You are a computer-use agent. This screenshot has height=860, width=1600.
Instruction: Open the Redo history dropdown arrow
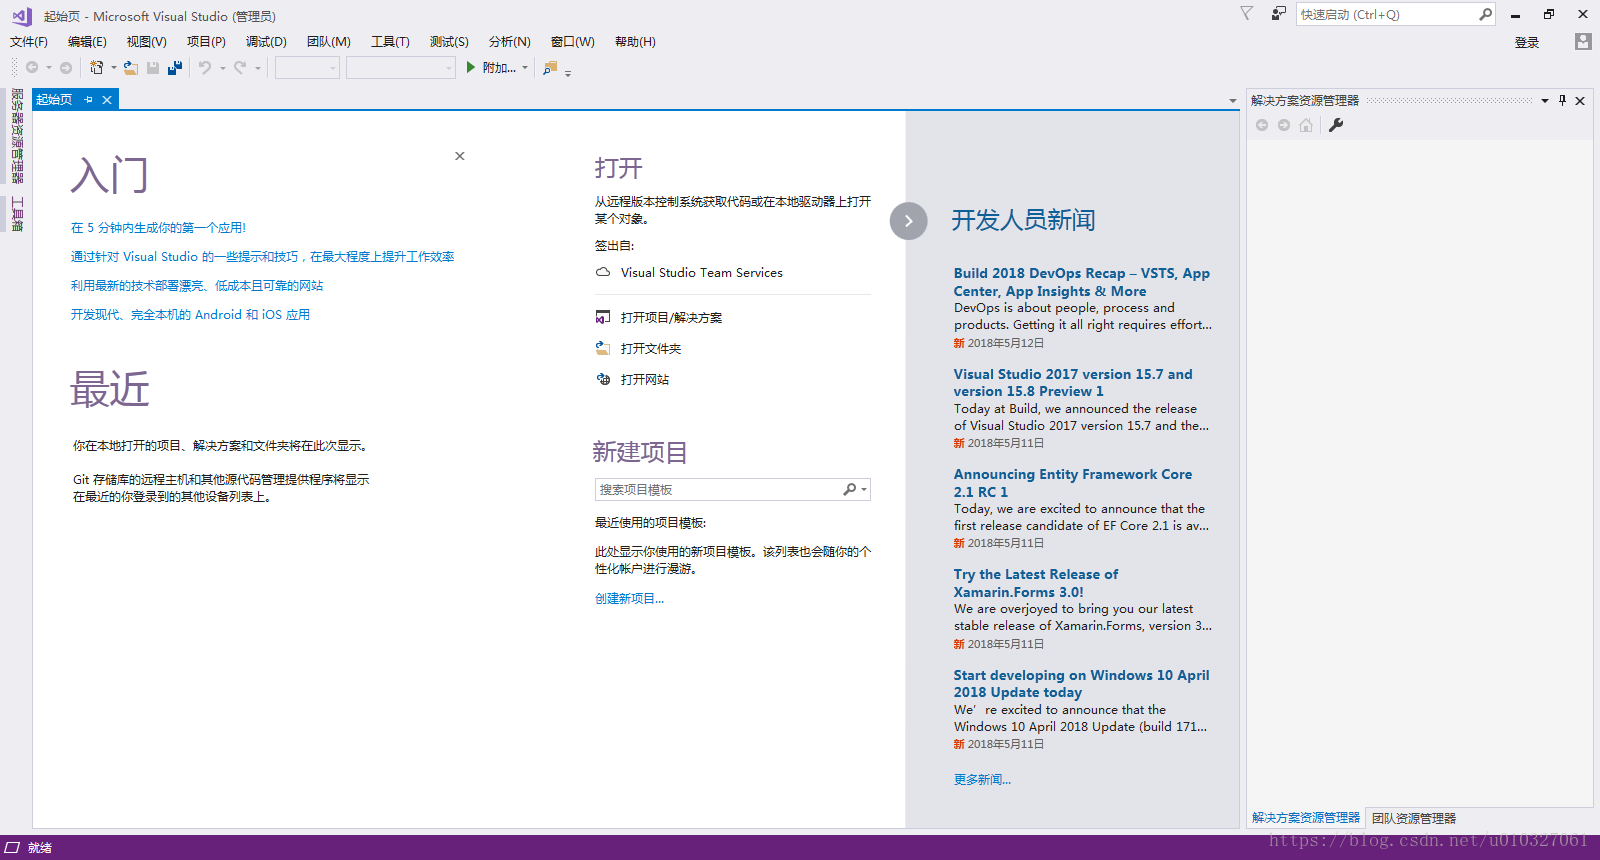coord(257,68)
